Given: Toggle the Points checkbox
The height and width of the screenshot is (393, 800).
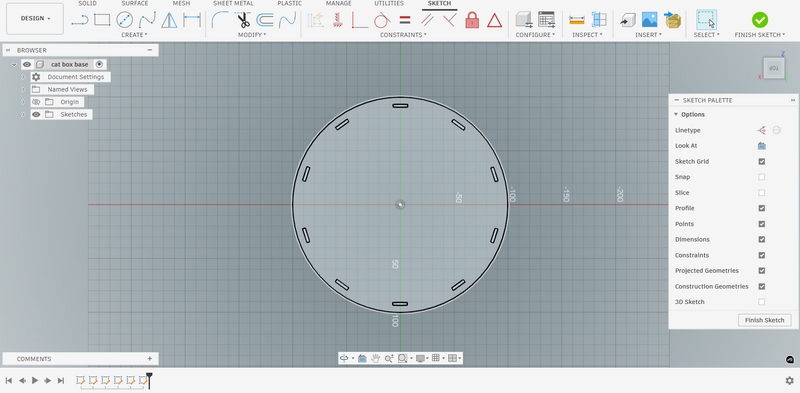Looking at the screenshot, I should click(762, 224).
